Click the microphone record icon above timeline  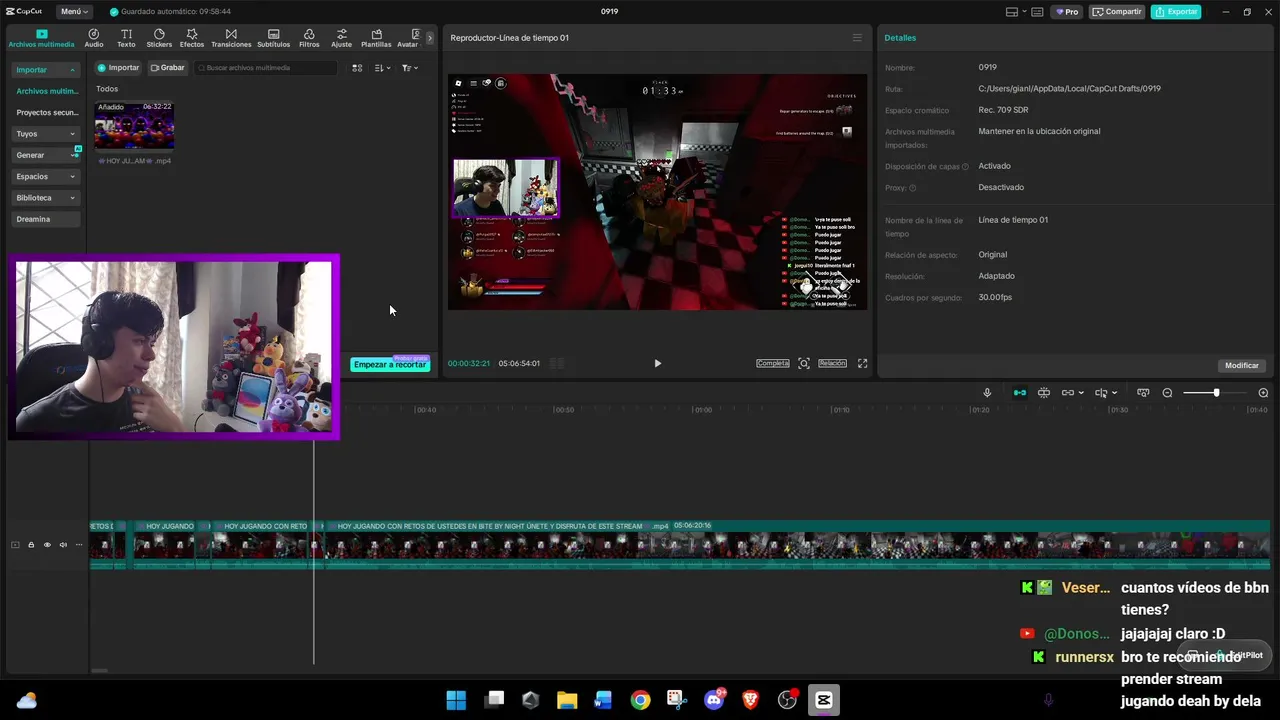click(x=987, y=393)
